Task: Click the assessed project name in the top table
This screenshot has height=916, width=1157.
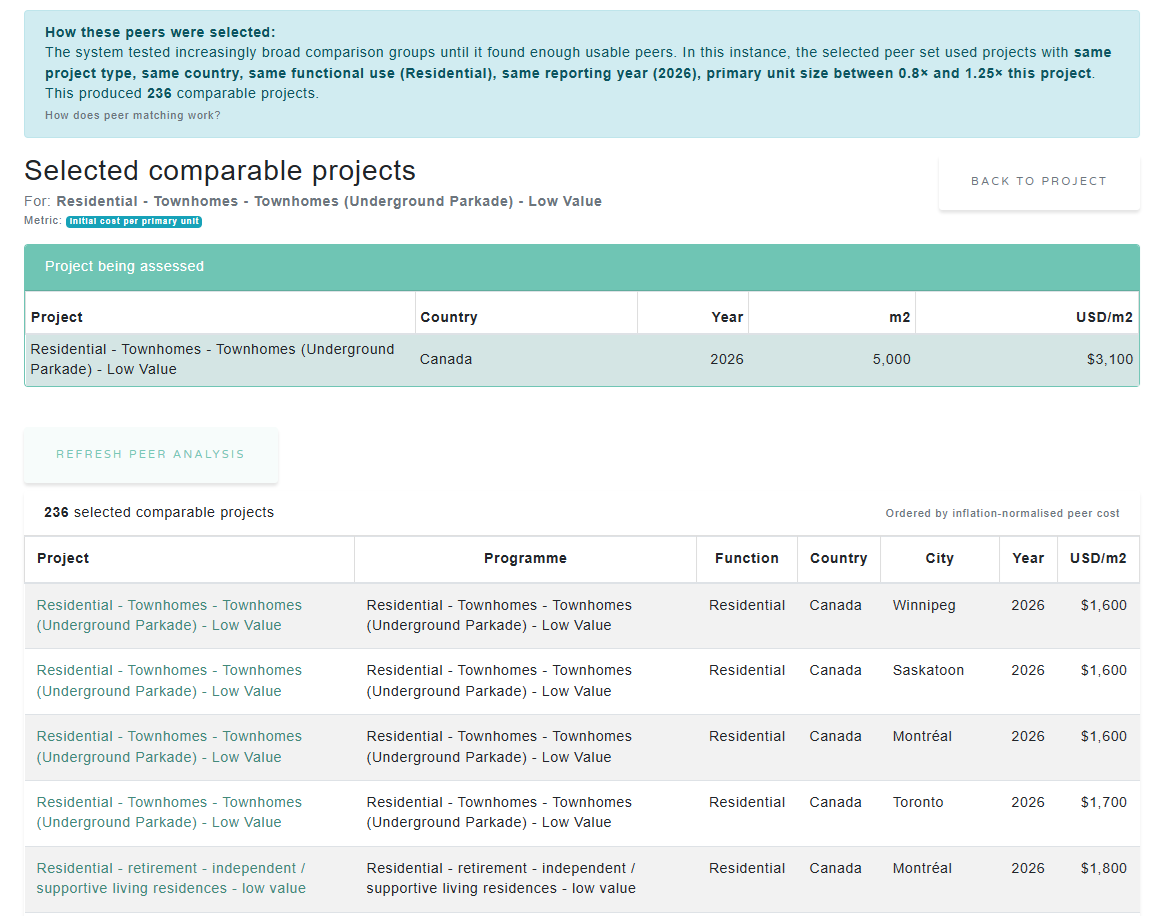Action: [213, 359]
